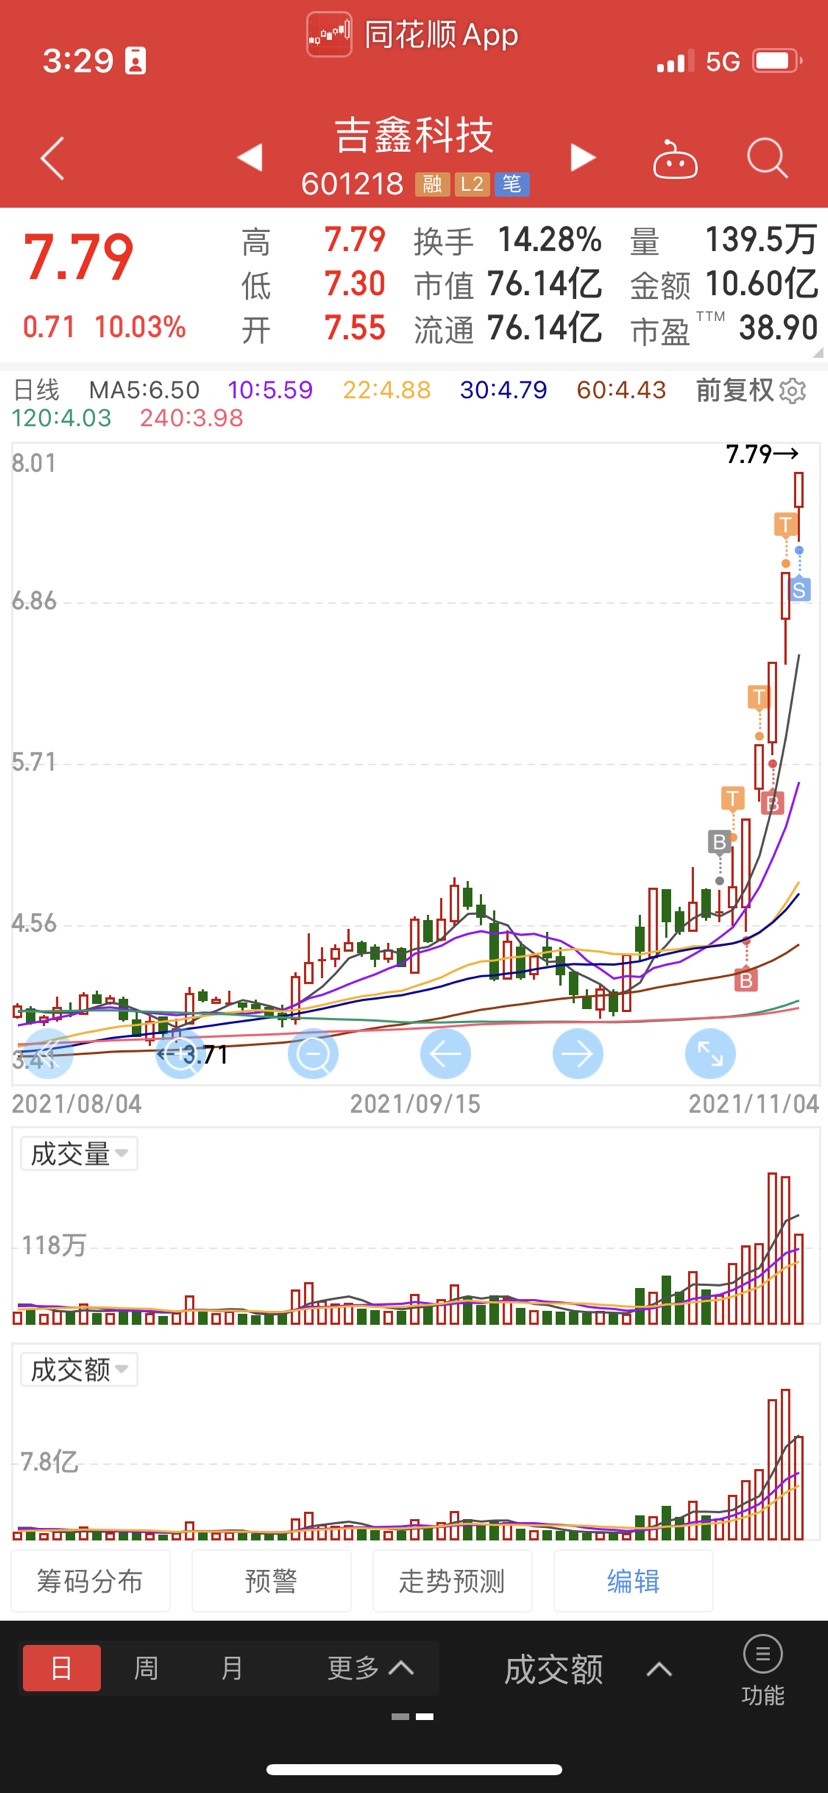Open 筹码分布 chip distribution
The image size is (828, 1793).
90,1581
